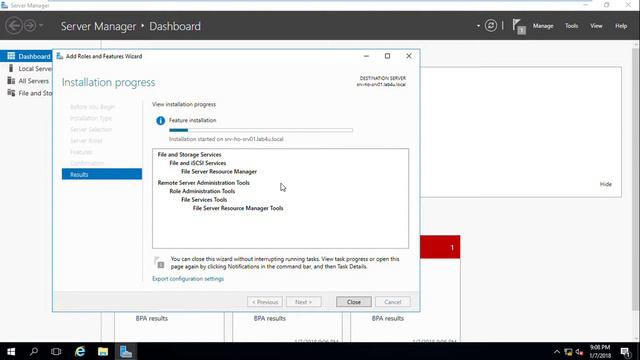Click the Cancel button in the wizard
Image resolution: width=640 pixels, height=360 pixels.
392,302
